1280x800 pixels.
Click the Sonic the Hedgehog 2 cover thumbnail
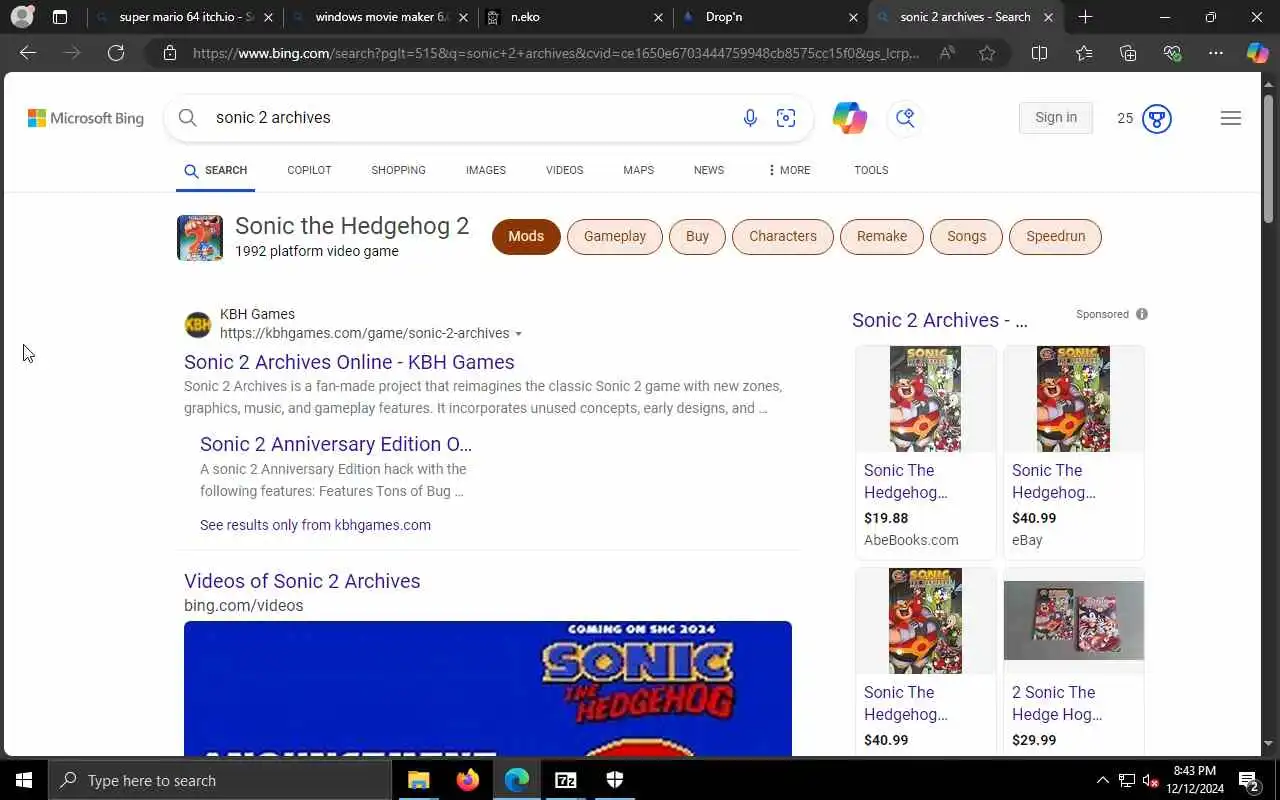point(200,238)
